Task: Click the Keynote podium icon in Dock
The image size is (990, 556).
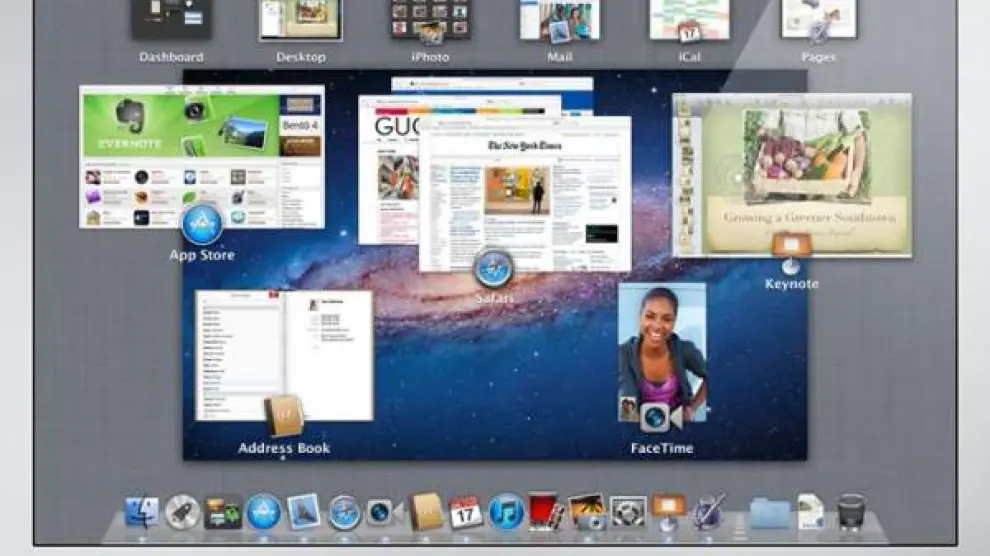Action: point(668,510)
